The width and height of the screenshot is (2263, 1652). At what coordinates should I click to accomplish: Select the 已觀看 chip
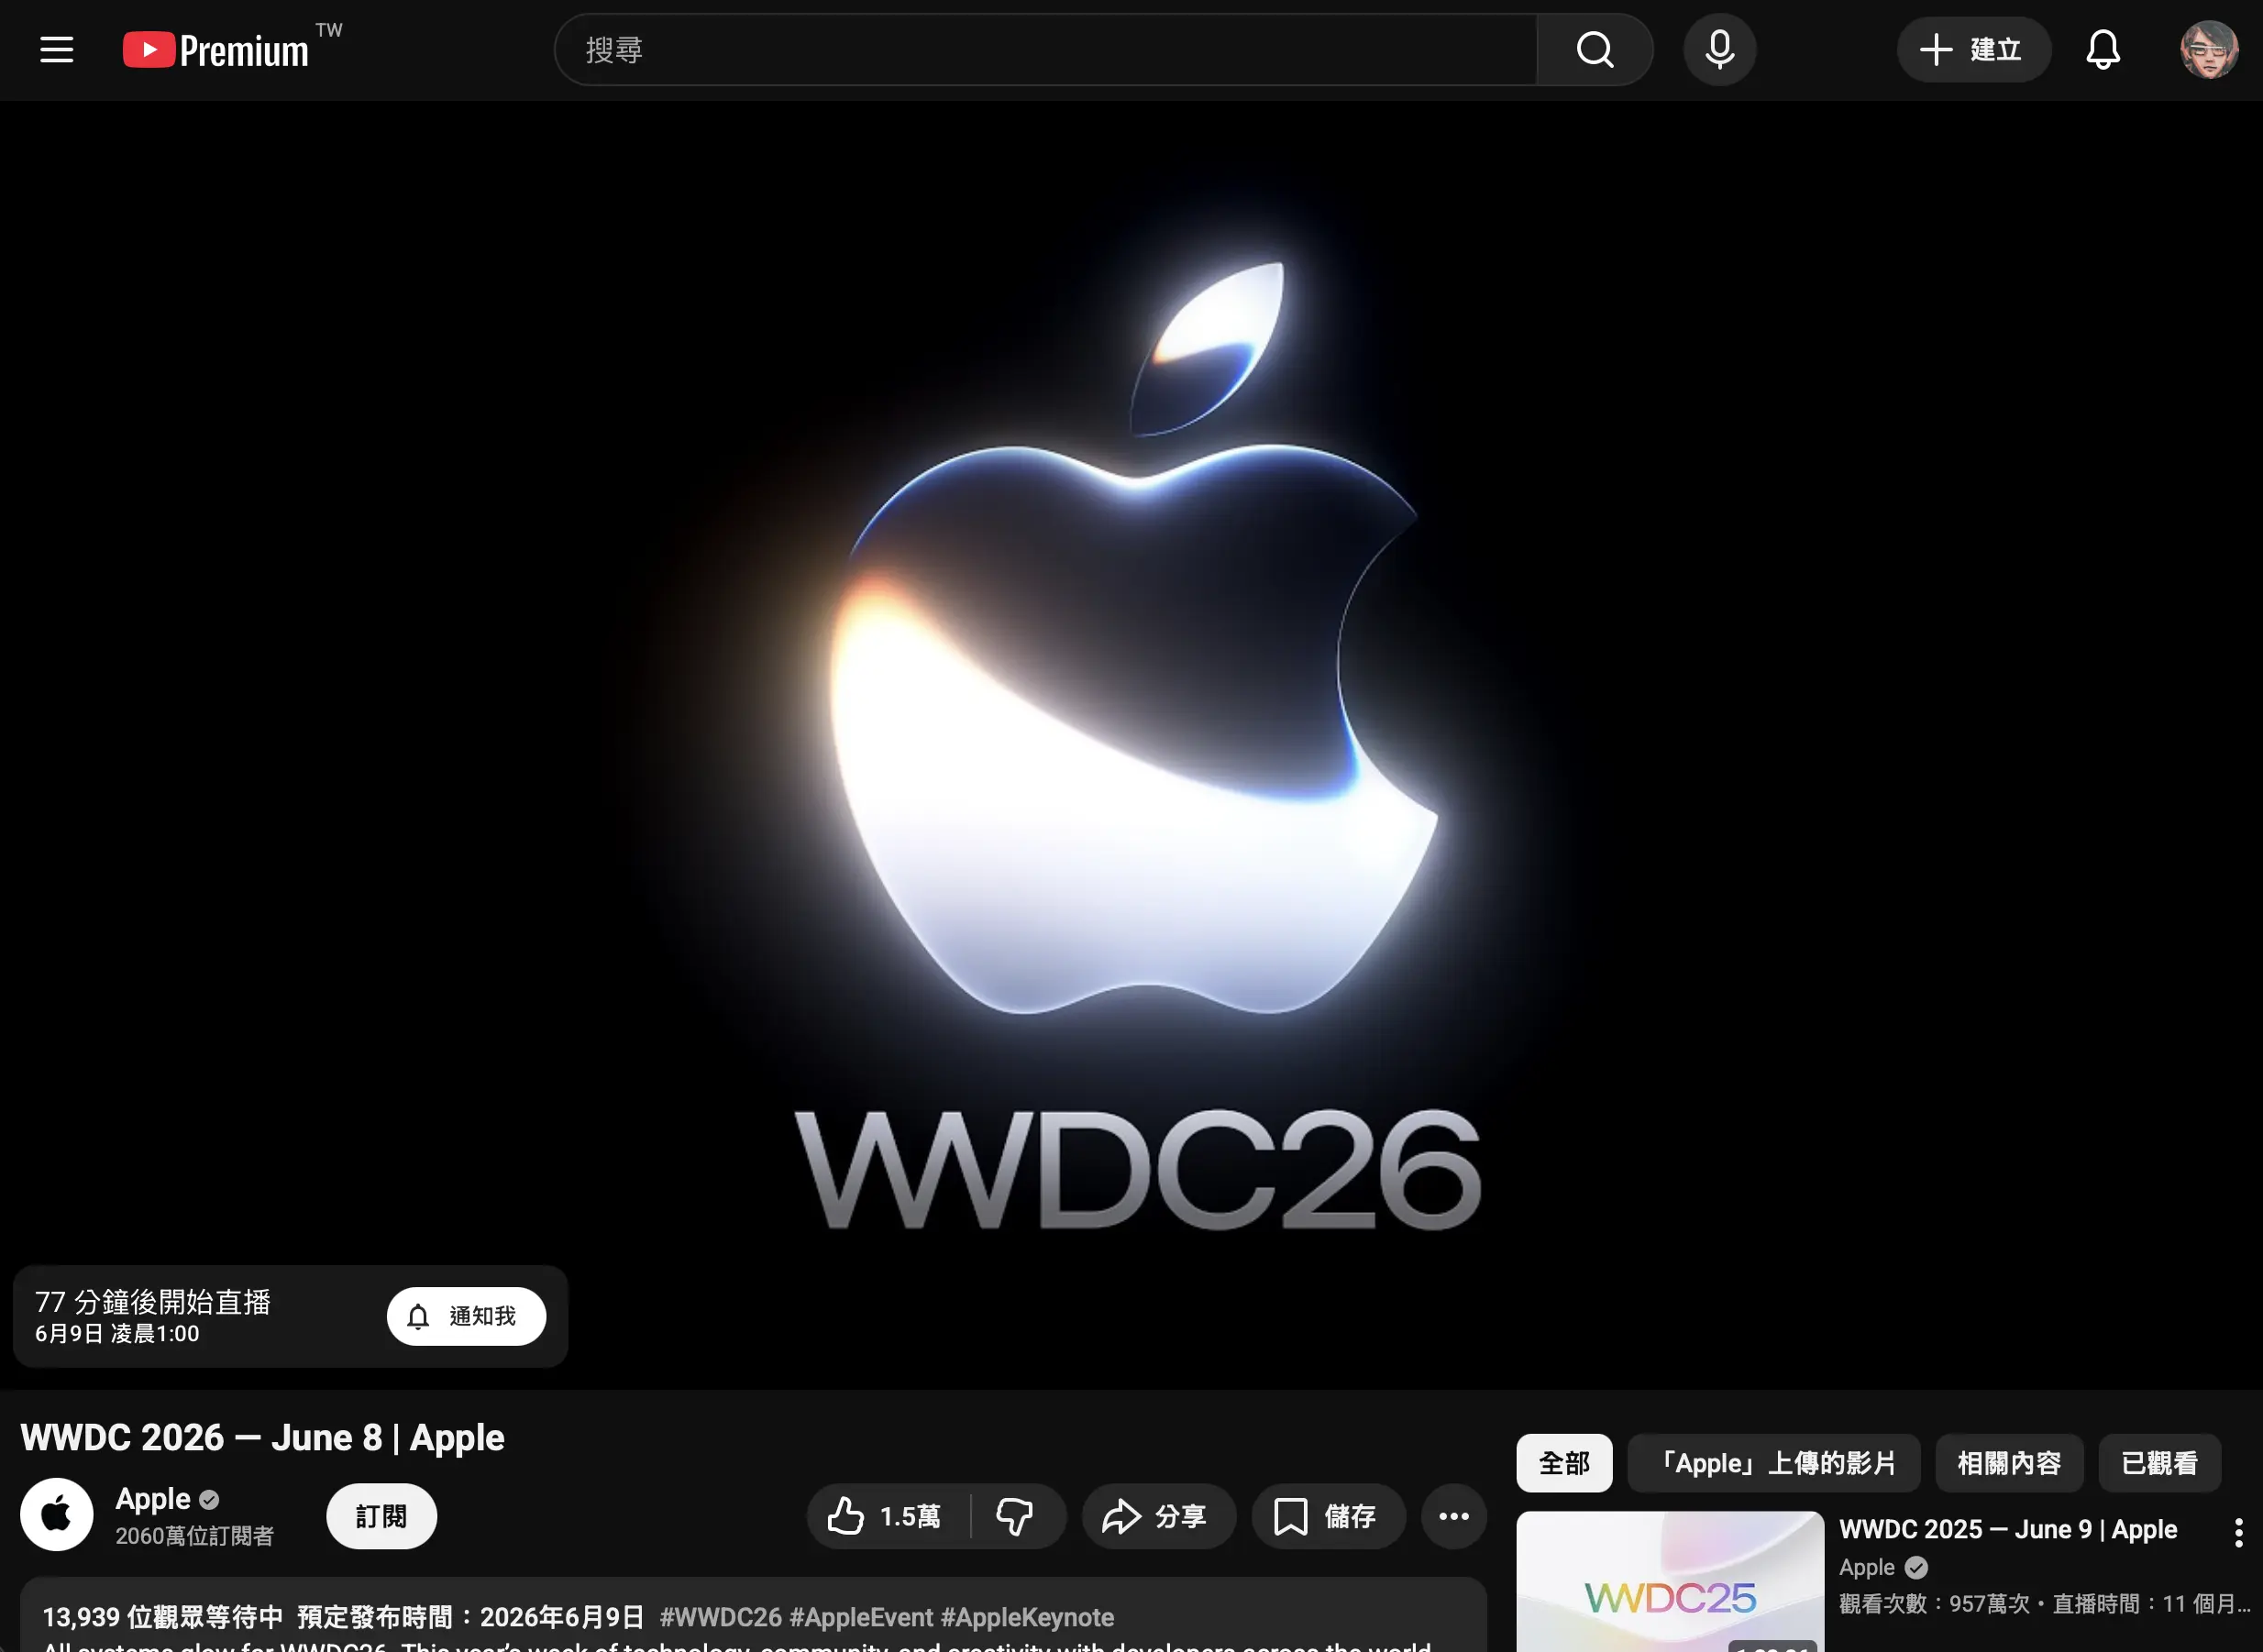(2160, 1463)
